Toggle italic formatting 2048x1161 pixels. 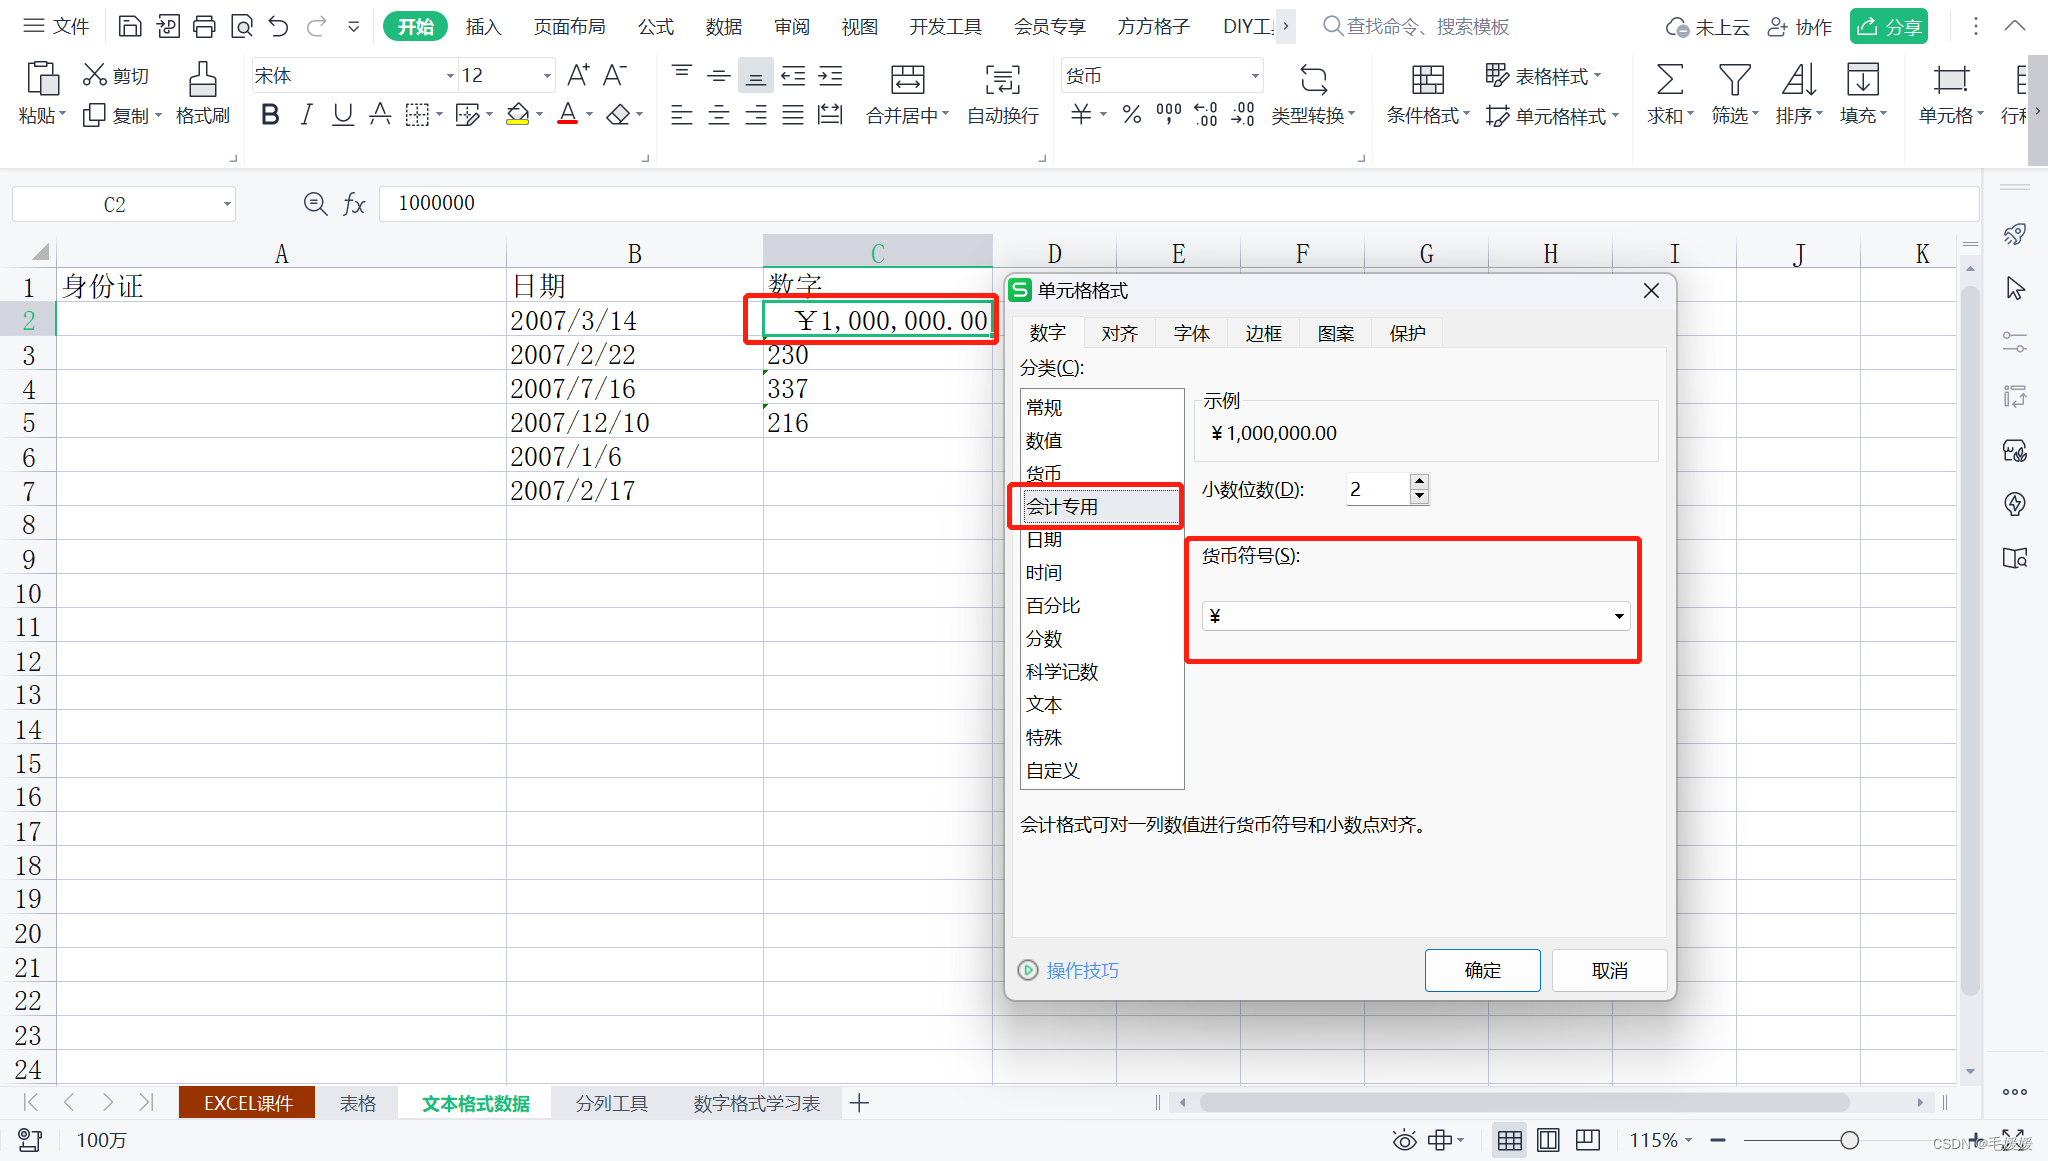point(306,116)
